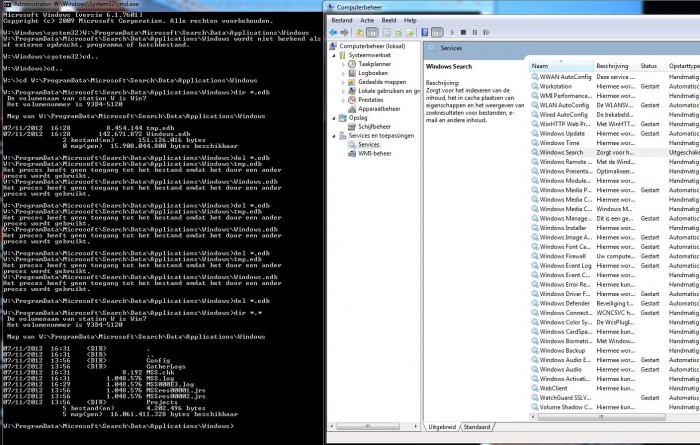The width and height of the screenshot is (700, 445).
Task: Click the Start Service play icon
Action: coord(452,32)
